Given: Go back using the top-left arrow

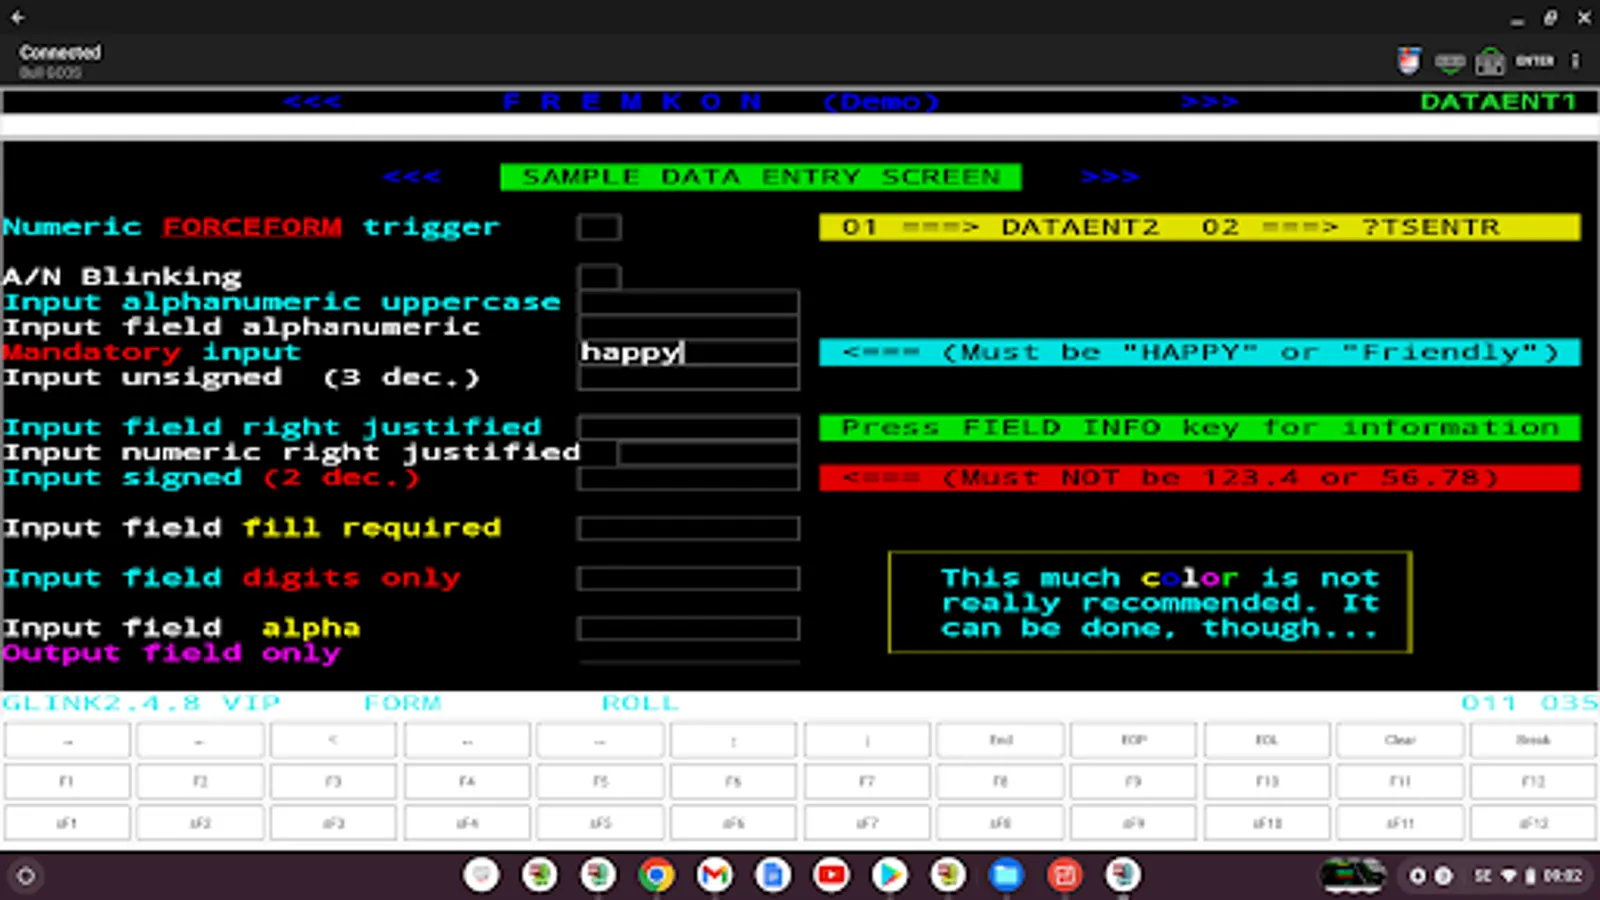Looking at the screenshot, I should (18, 17).
